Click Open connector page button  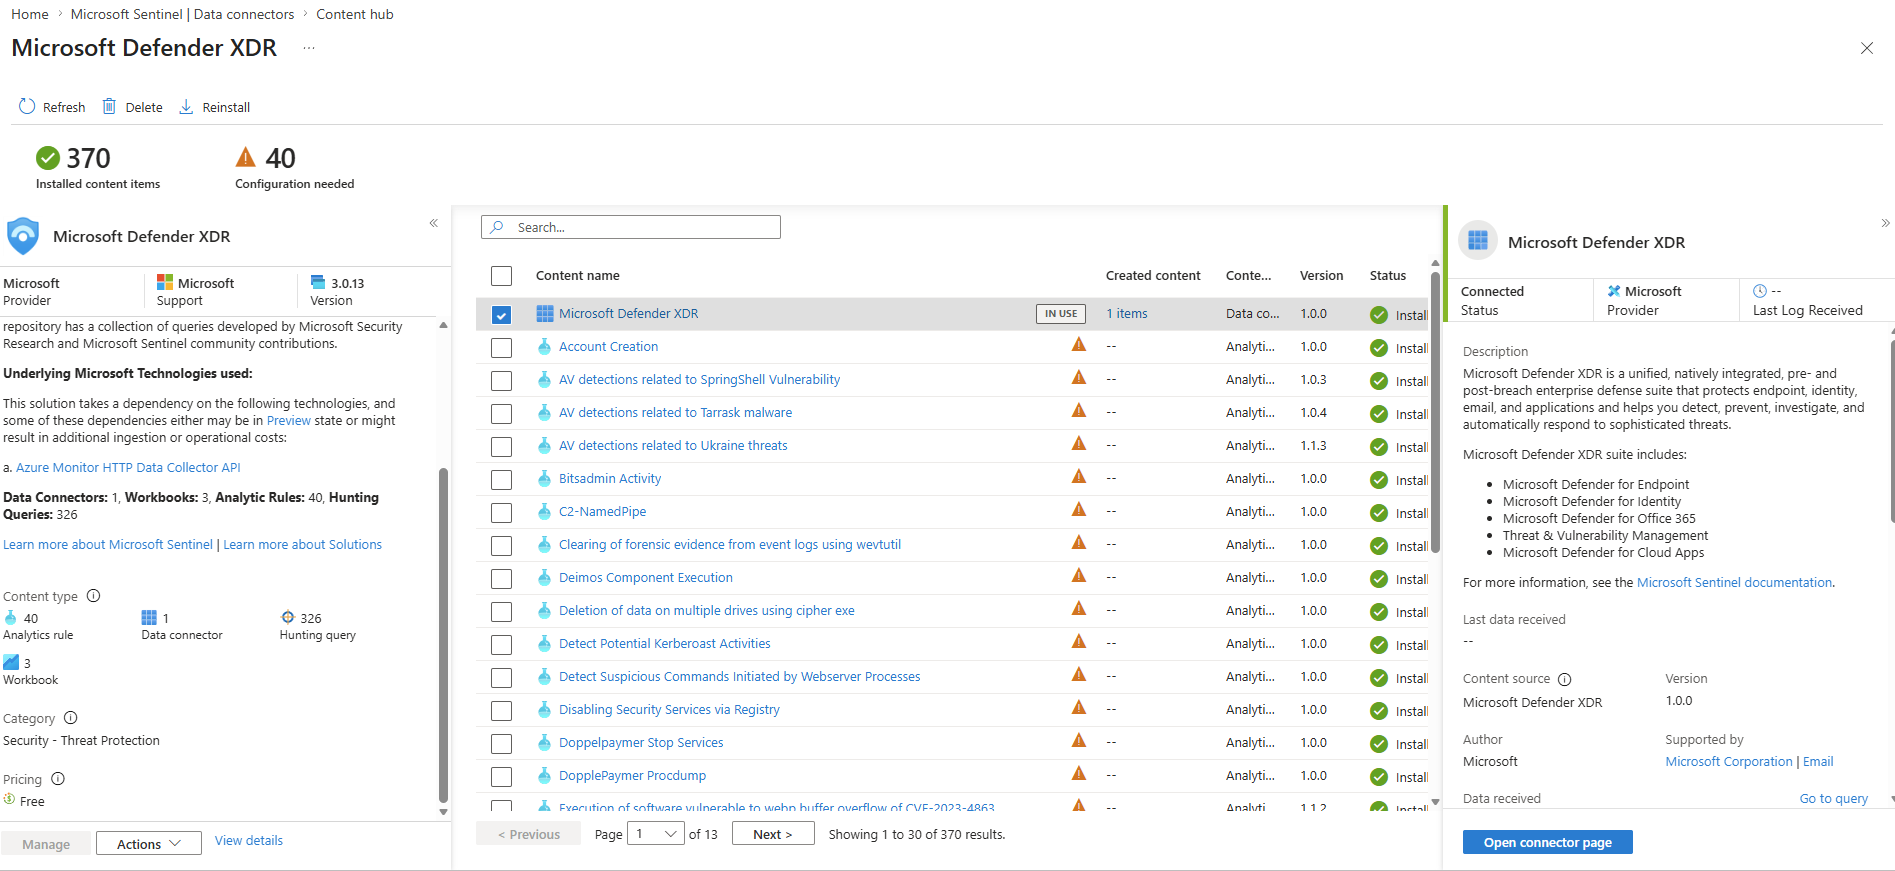pyautogui.click(x=1547, y=843)
